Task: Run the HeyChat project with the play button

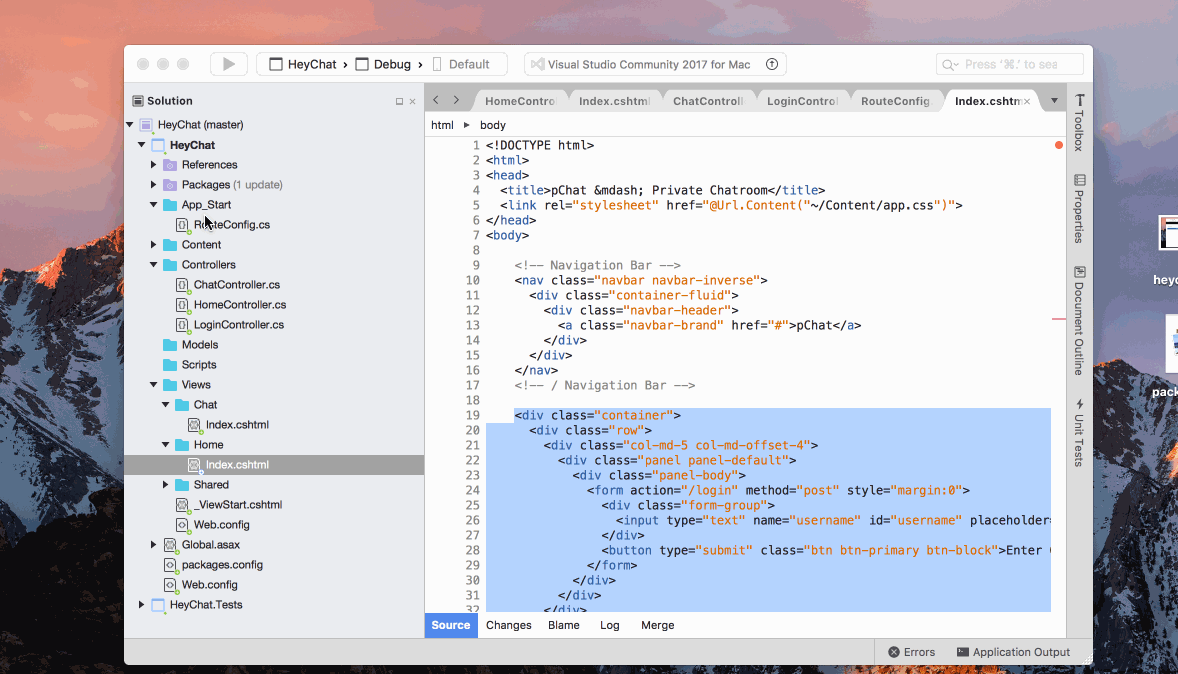Action: point(228,63)
